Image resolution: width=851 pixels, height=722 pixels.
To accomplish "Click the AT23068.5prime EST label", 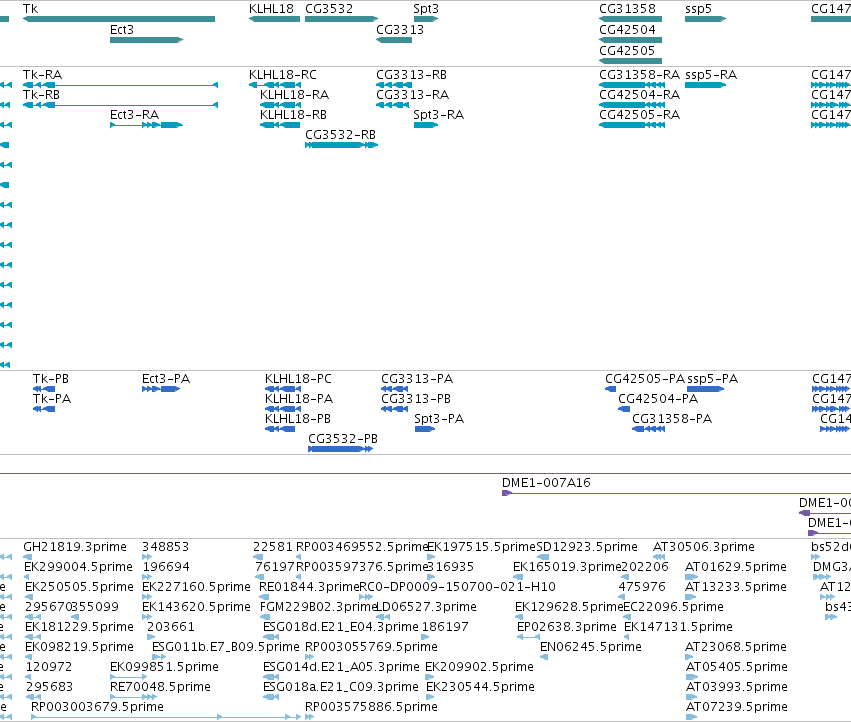I will point(736,647).
